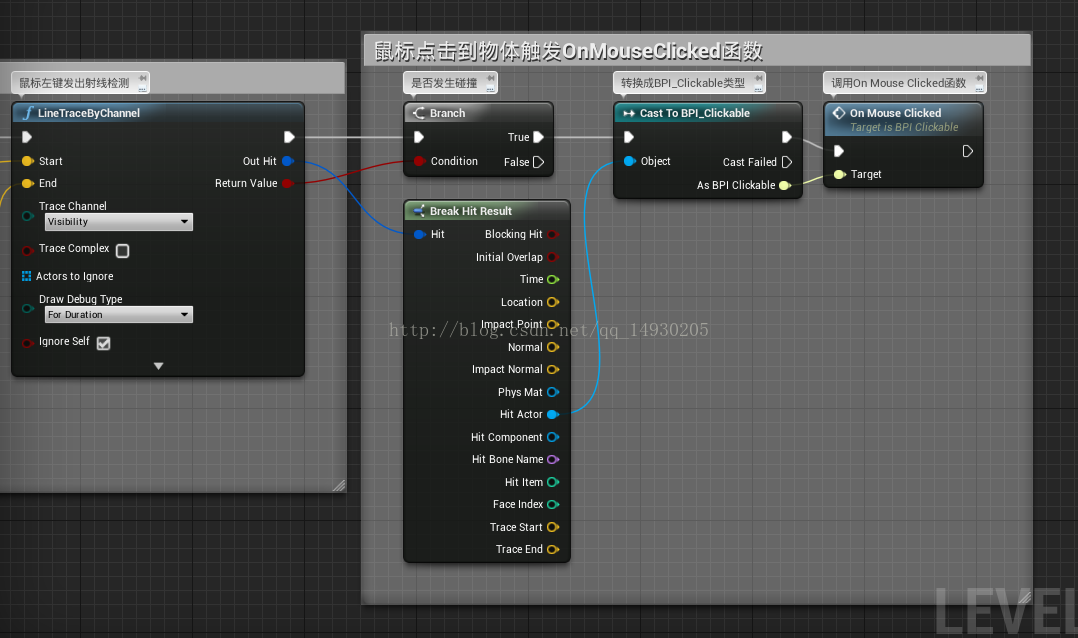Viewport: 1078px width, 638px height.
Task: Click the Cast Failed execution pin
Action: 788,161
